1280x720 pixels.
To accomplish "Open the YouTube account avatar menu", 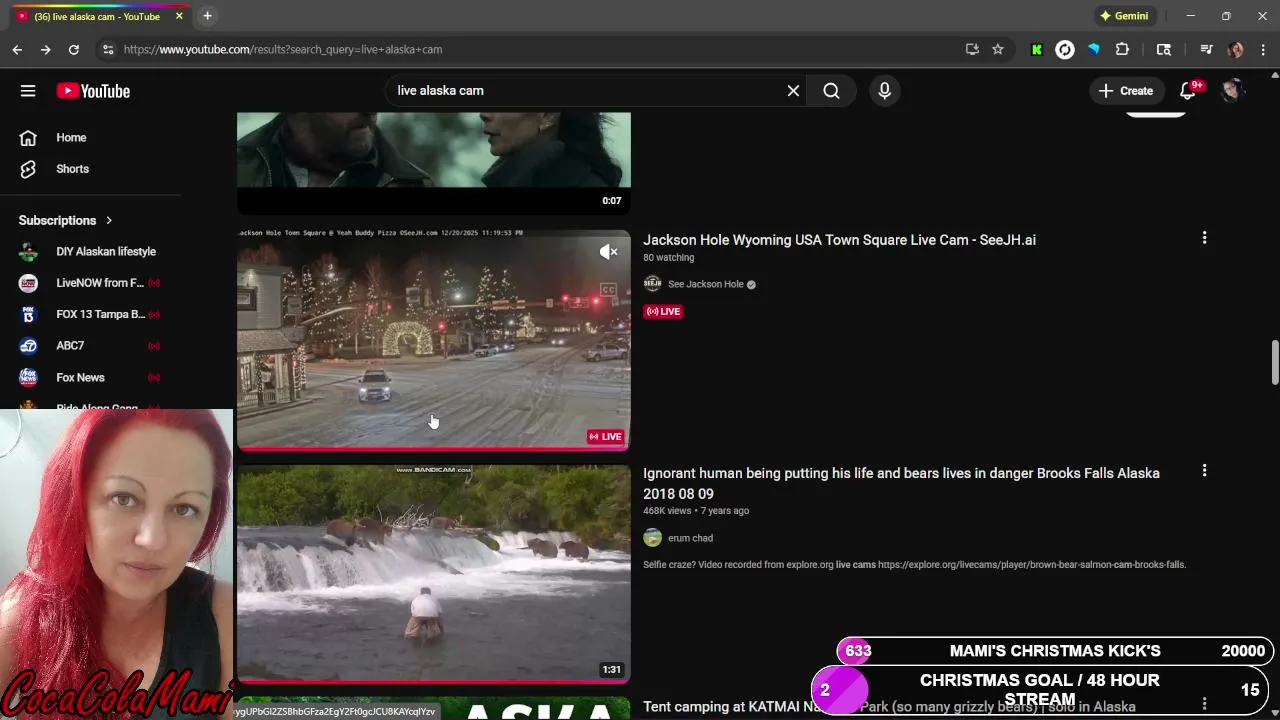I will point(1232,91).
